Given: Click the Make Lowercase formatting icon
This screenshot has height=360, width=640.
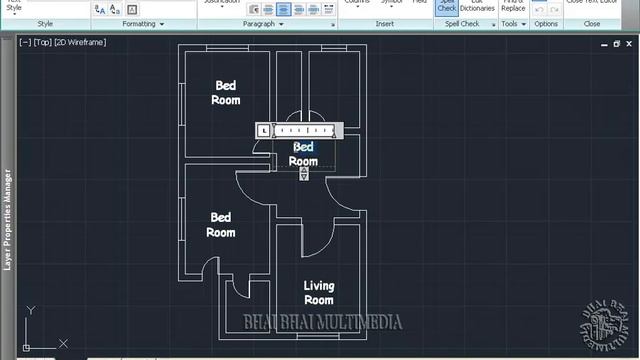Looking at the screenshot, I should pyautogui.click(x=115, y=9).
